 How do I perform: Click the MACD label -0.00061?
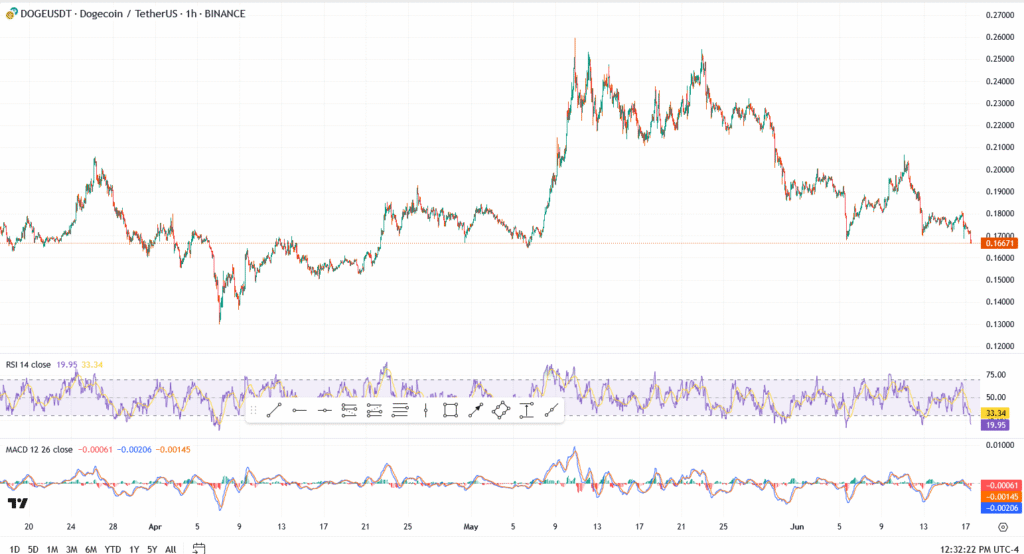[1001, 485]
